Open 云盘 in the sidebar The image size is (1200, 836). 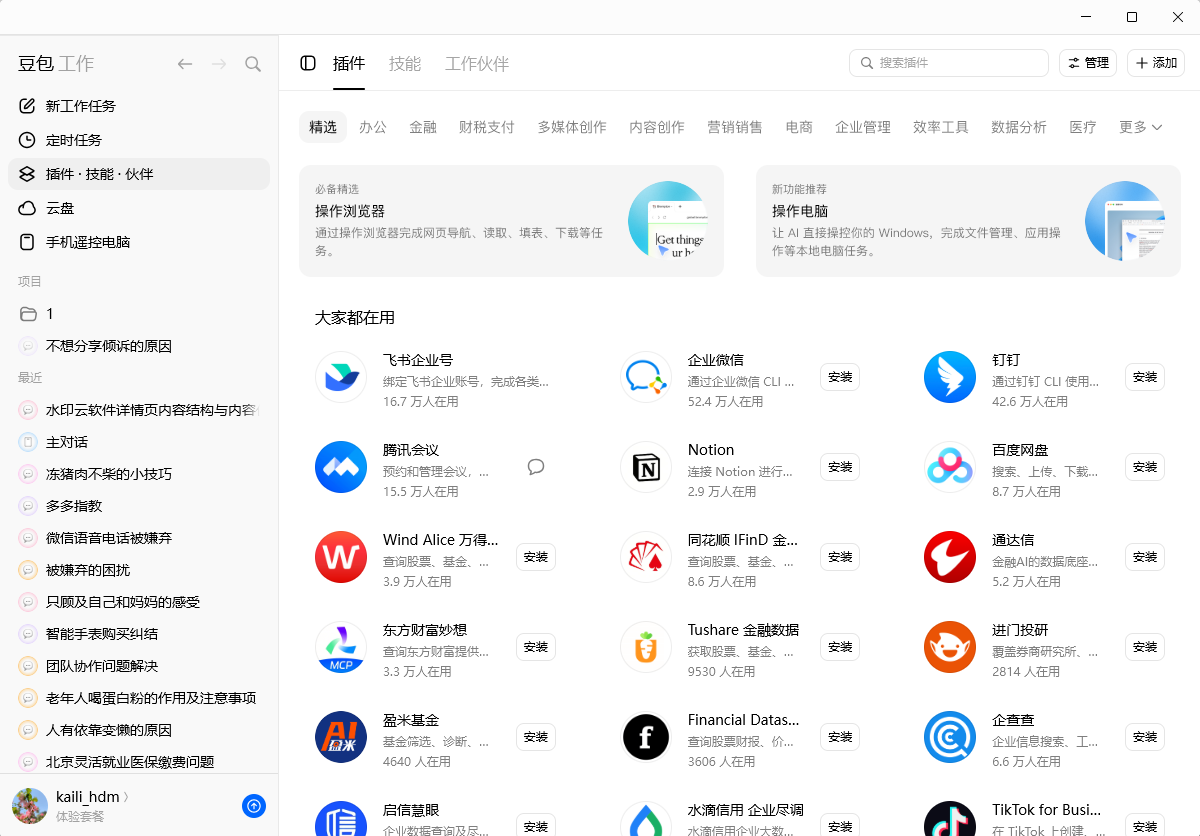tap(139, 208)
